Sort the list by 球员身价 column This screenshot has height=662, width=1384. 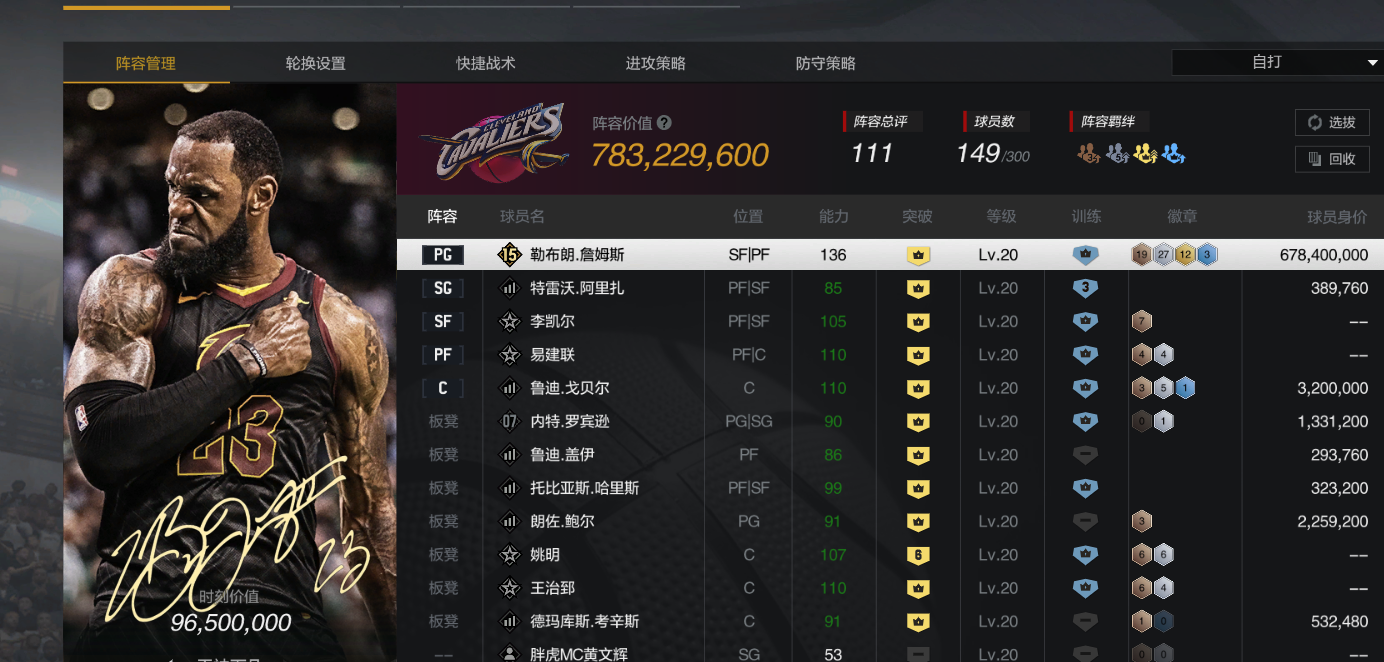coord(1337,216)
